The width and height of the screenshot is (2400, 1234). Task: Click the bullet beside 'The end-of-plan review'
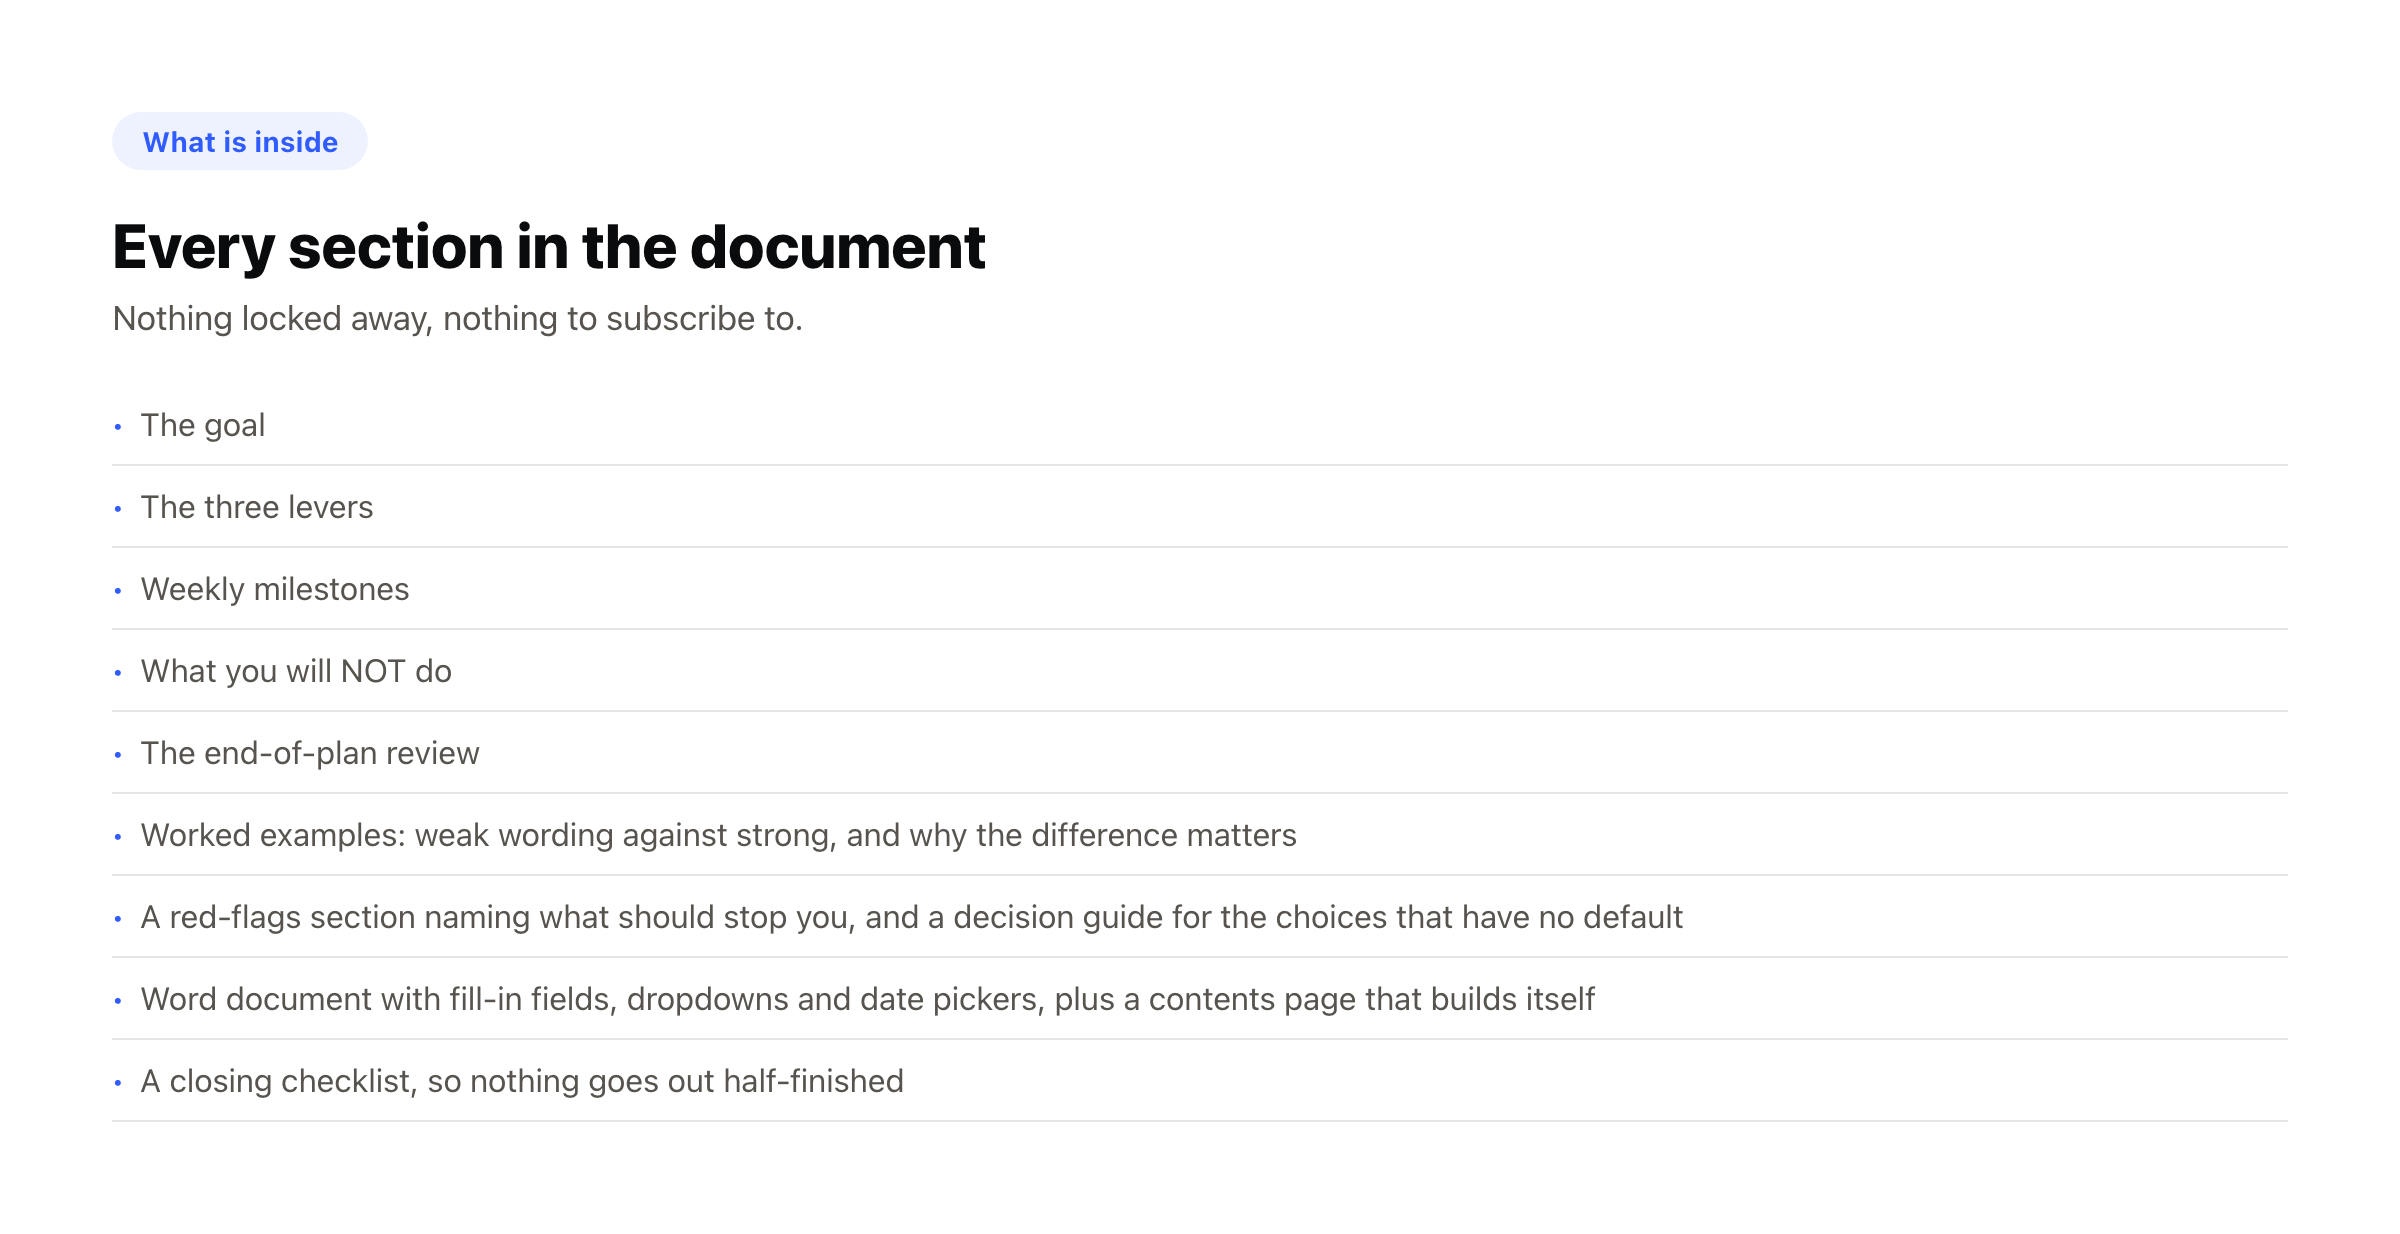118,755
